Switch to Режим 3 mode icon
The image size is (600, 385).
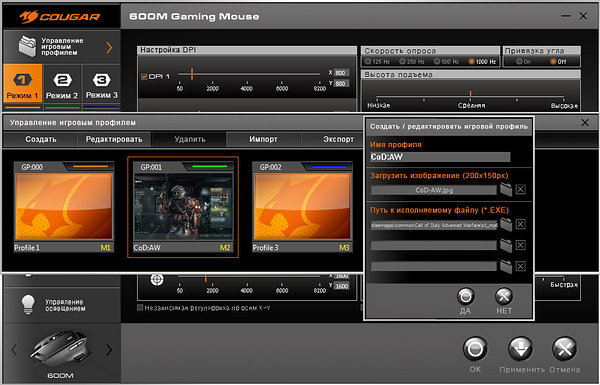click(101, 80)
